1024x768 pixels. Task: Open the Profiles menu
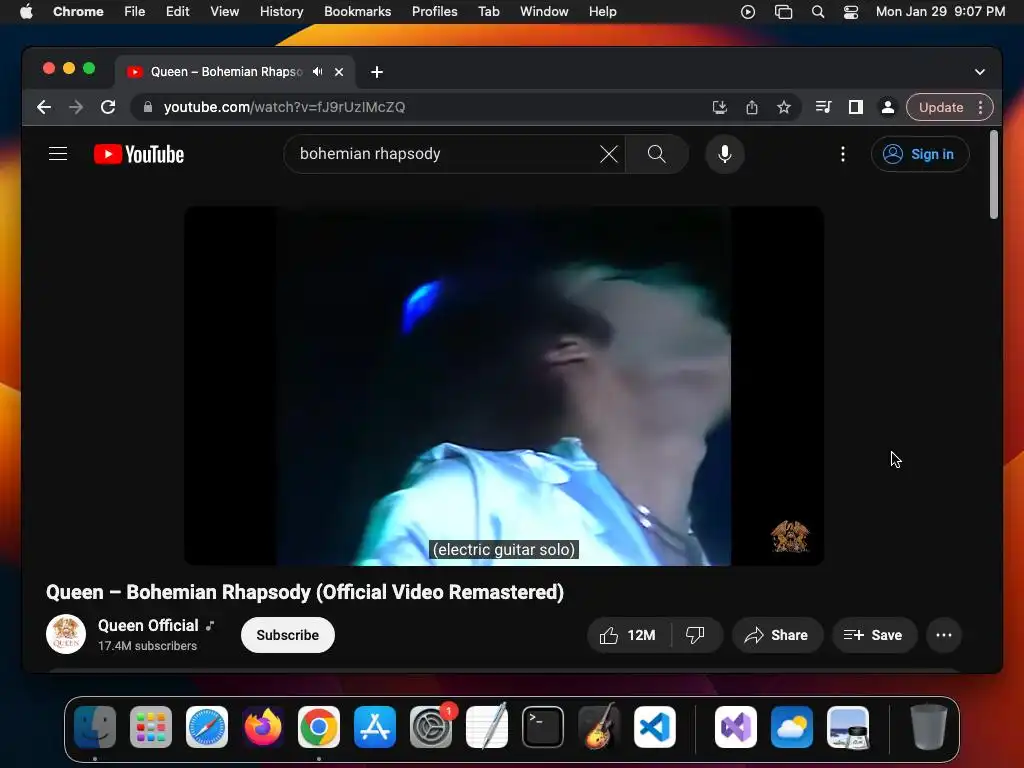(434, 12)
